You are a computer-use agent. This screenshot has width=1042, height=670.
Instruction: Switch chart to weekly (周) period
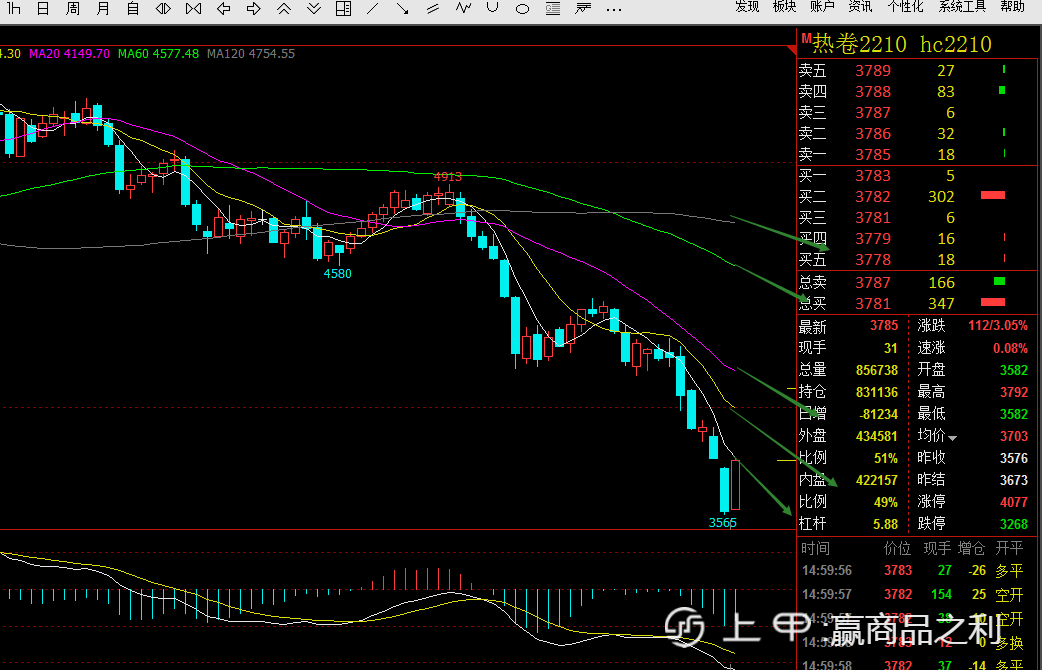click(x=72, y=9)
